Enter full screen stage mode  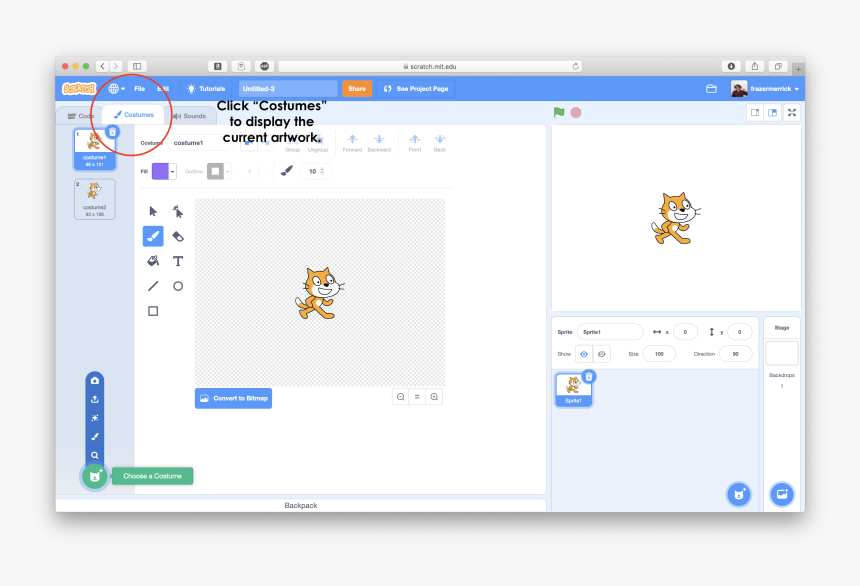pos(793,113)
